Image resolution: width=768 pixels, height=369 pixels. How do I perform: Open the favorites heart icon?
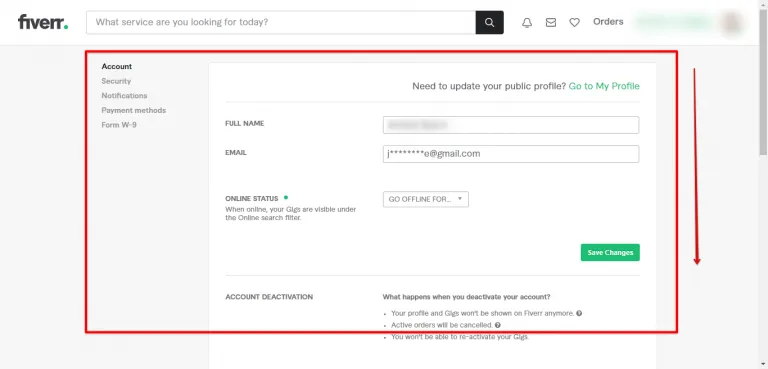click(575, 23)
